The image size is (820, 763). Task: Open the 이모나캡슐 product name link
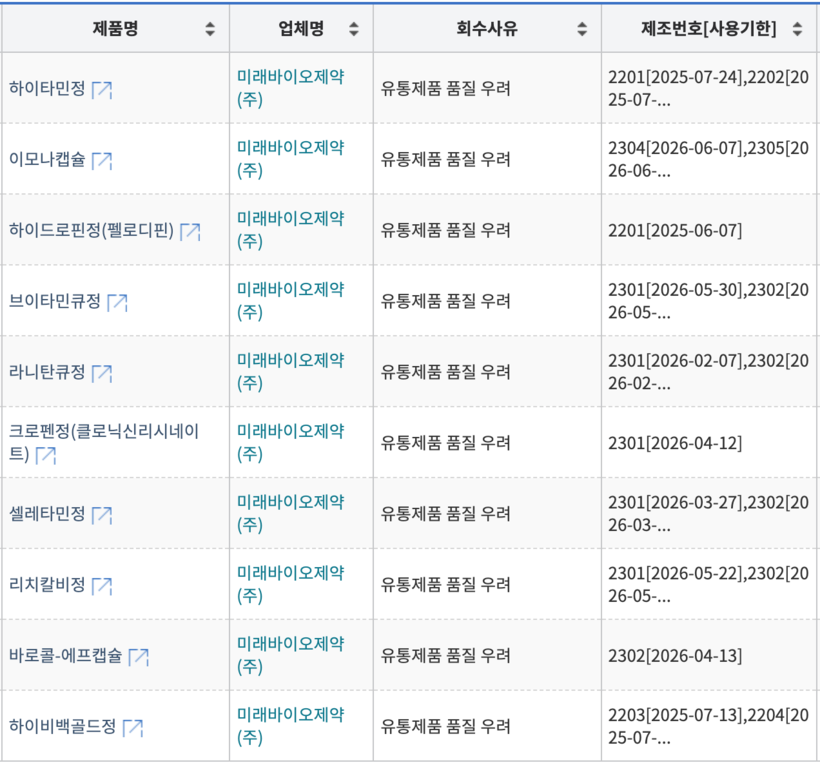pos(47,160)
